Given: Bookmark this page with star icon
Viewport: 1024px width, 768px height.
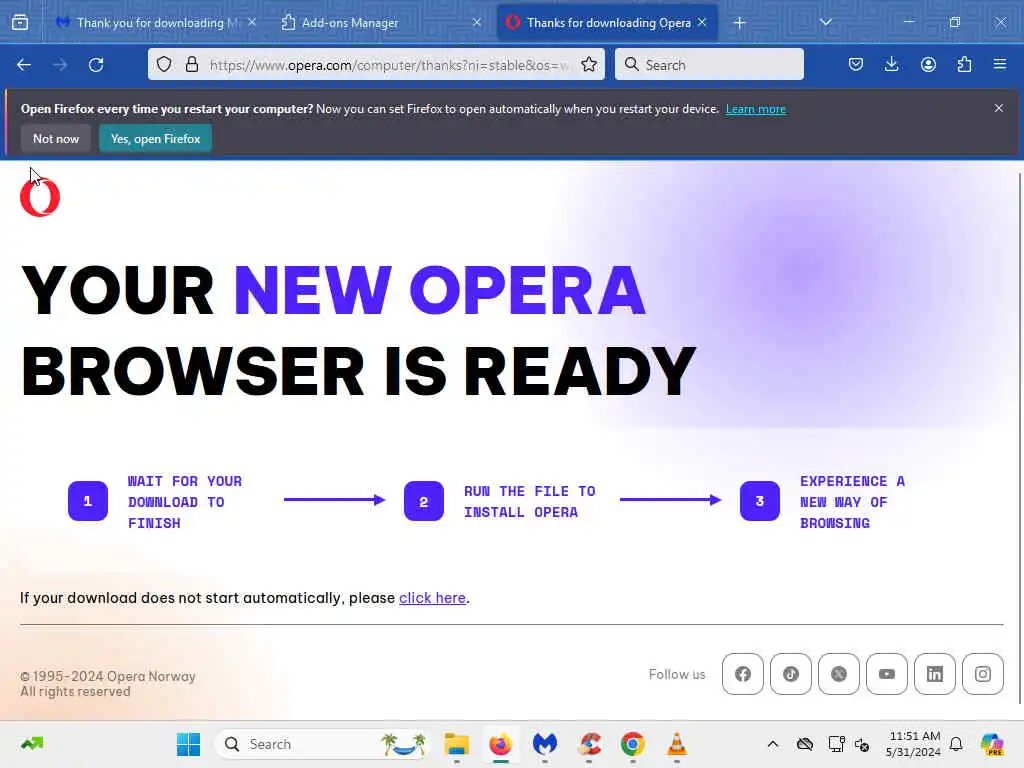Looking at the screenshot, I should click(589, 65).
